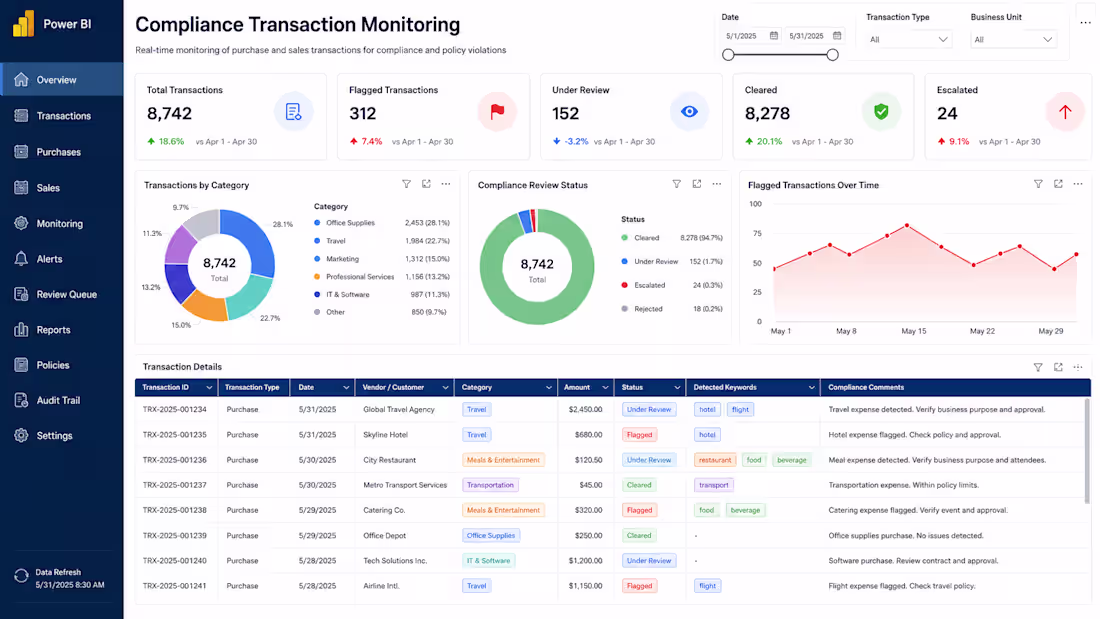The image size is (1100, 619).
Task: Click the Reports bar chart icon
Action: coord(21,329)
